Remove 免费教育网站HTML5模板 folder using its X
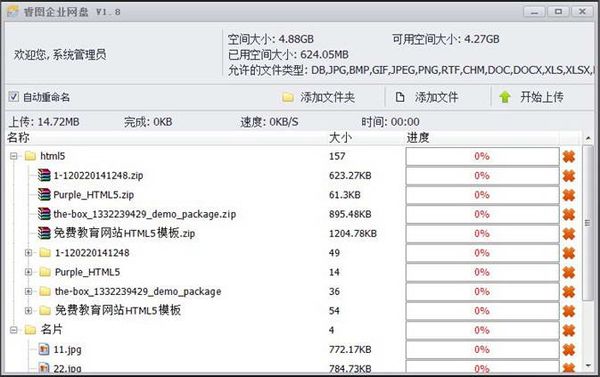The image size is (600, 377). (x=569, y=311)
